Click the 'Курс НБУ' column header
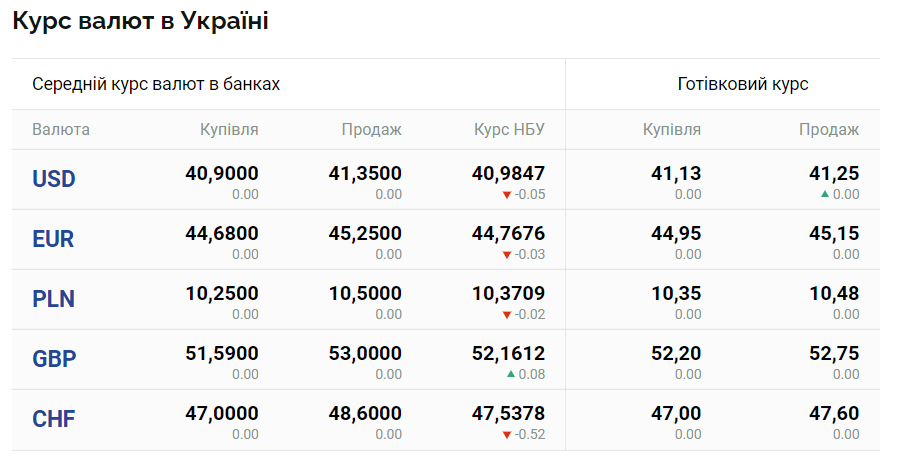The image size is (899, 459). pos(509,130)
